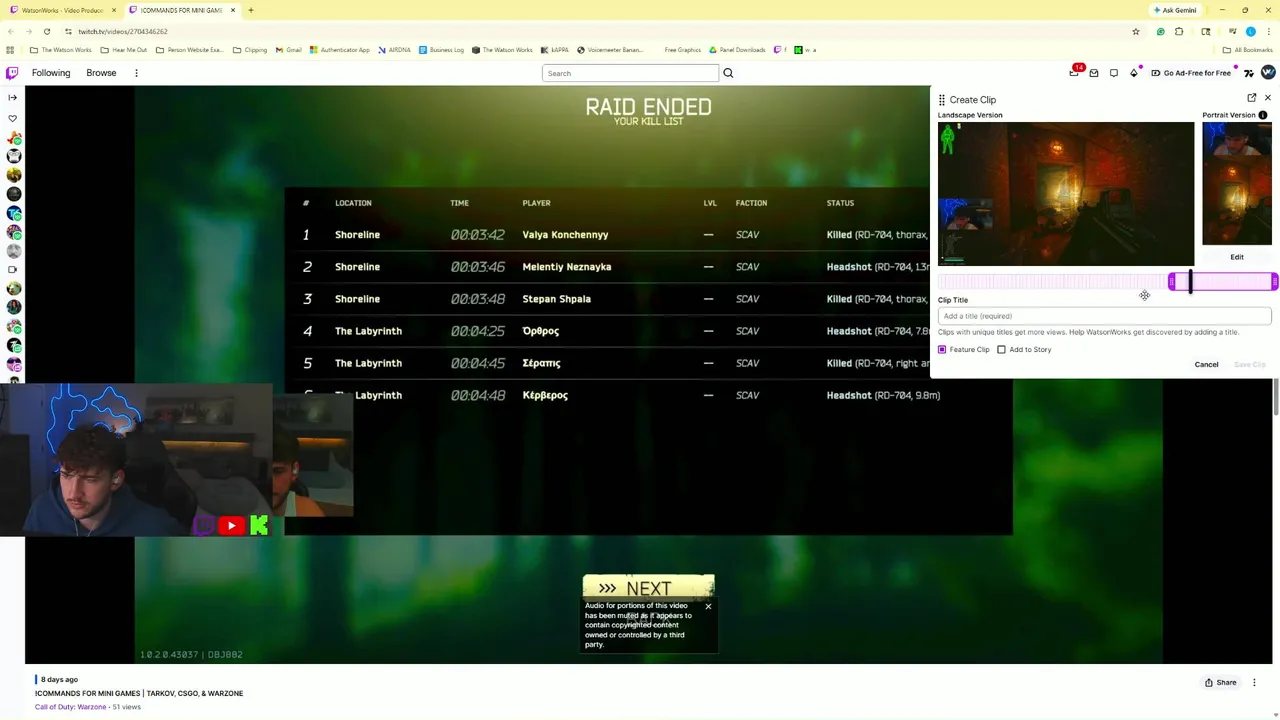The width and height of the screenshot is (1280, 720).
Task: Open the Voicemeeter Banana bookmark
Action: click(609, 50)
